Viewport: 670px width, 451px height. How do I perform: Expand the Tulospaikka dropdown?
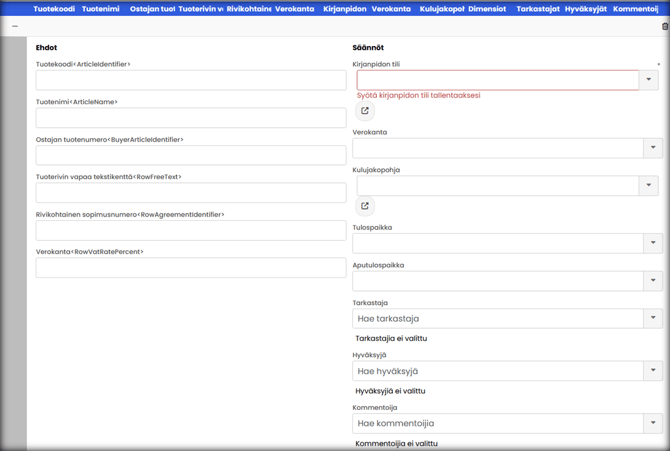[x=653, y=243]
